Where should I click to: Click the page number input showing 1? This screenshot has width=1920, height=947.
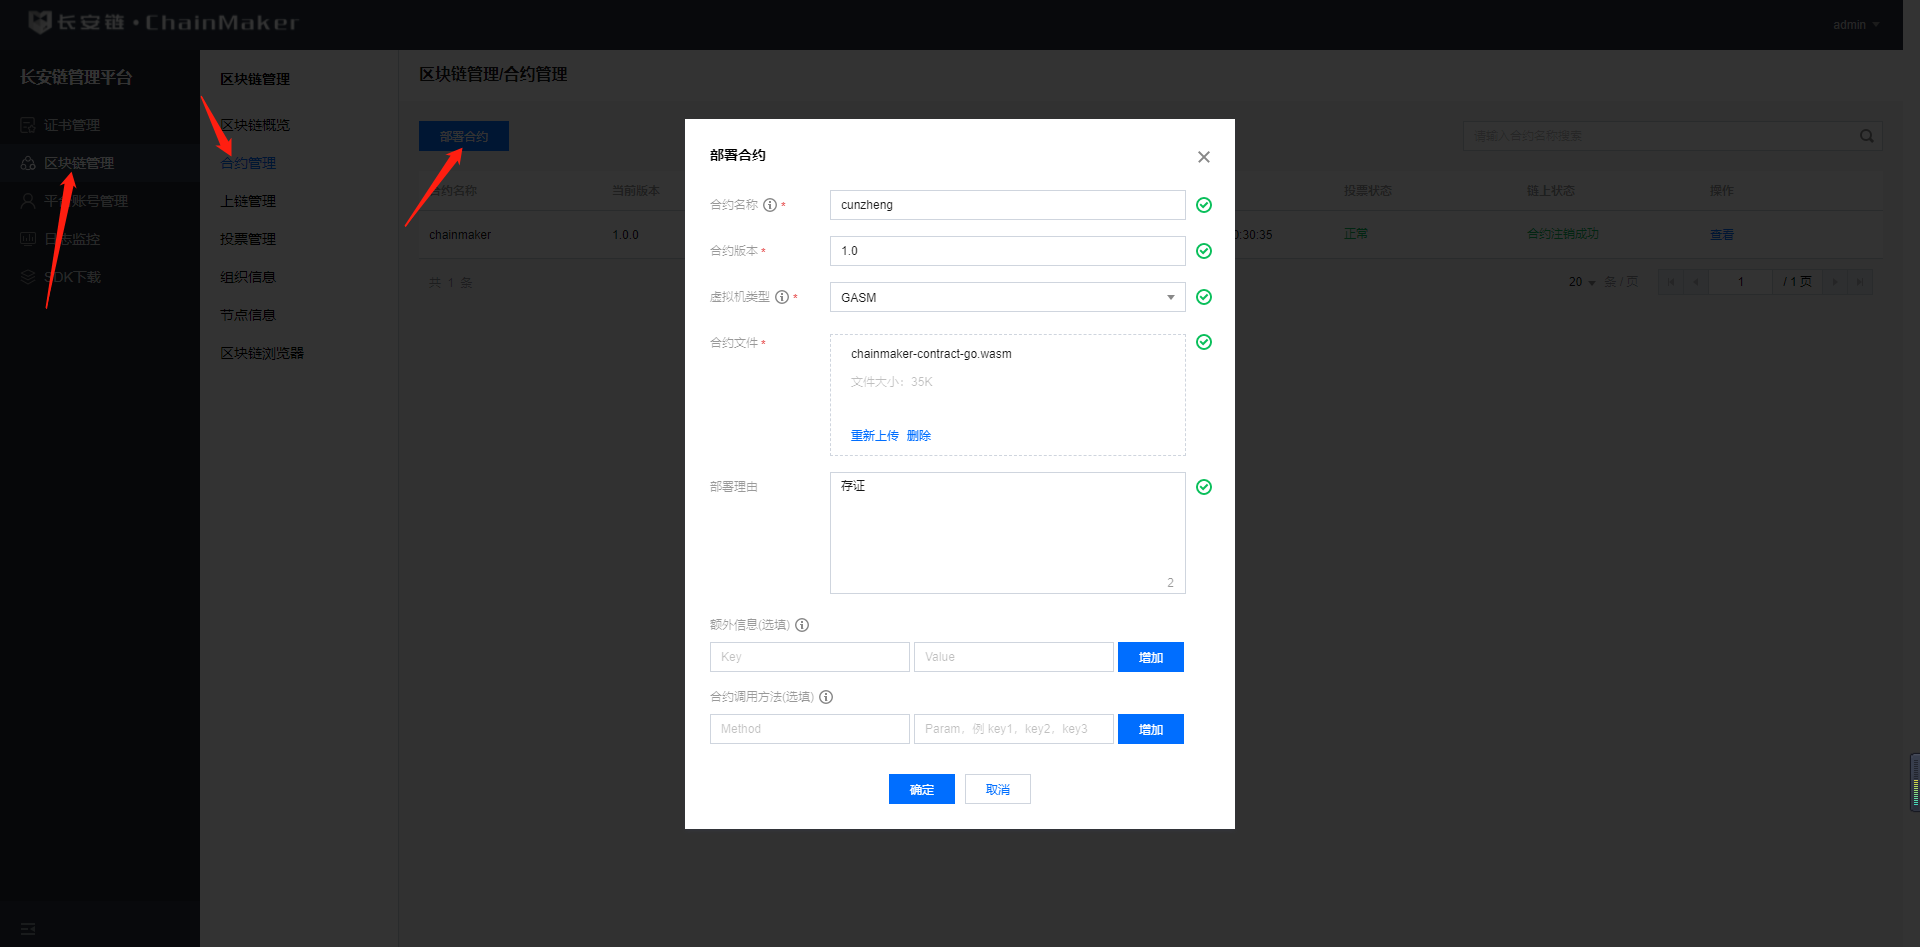click(1741, 282)
